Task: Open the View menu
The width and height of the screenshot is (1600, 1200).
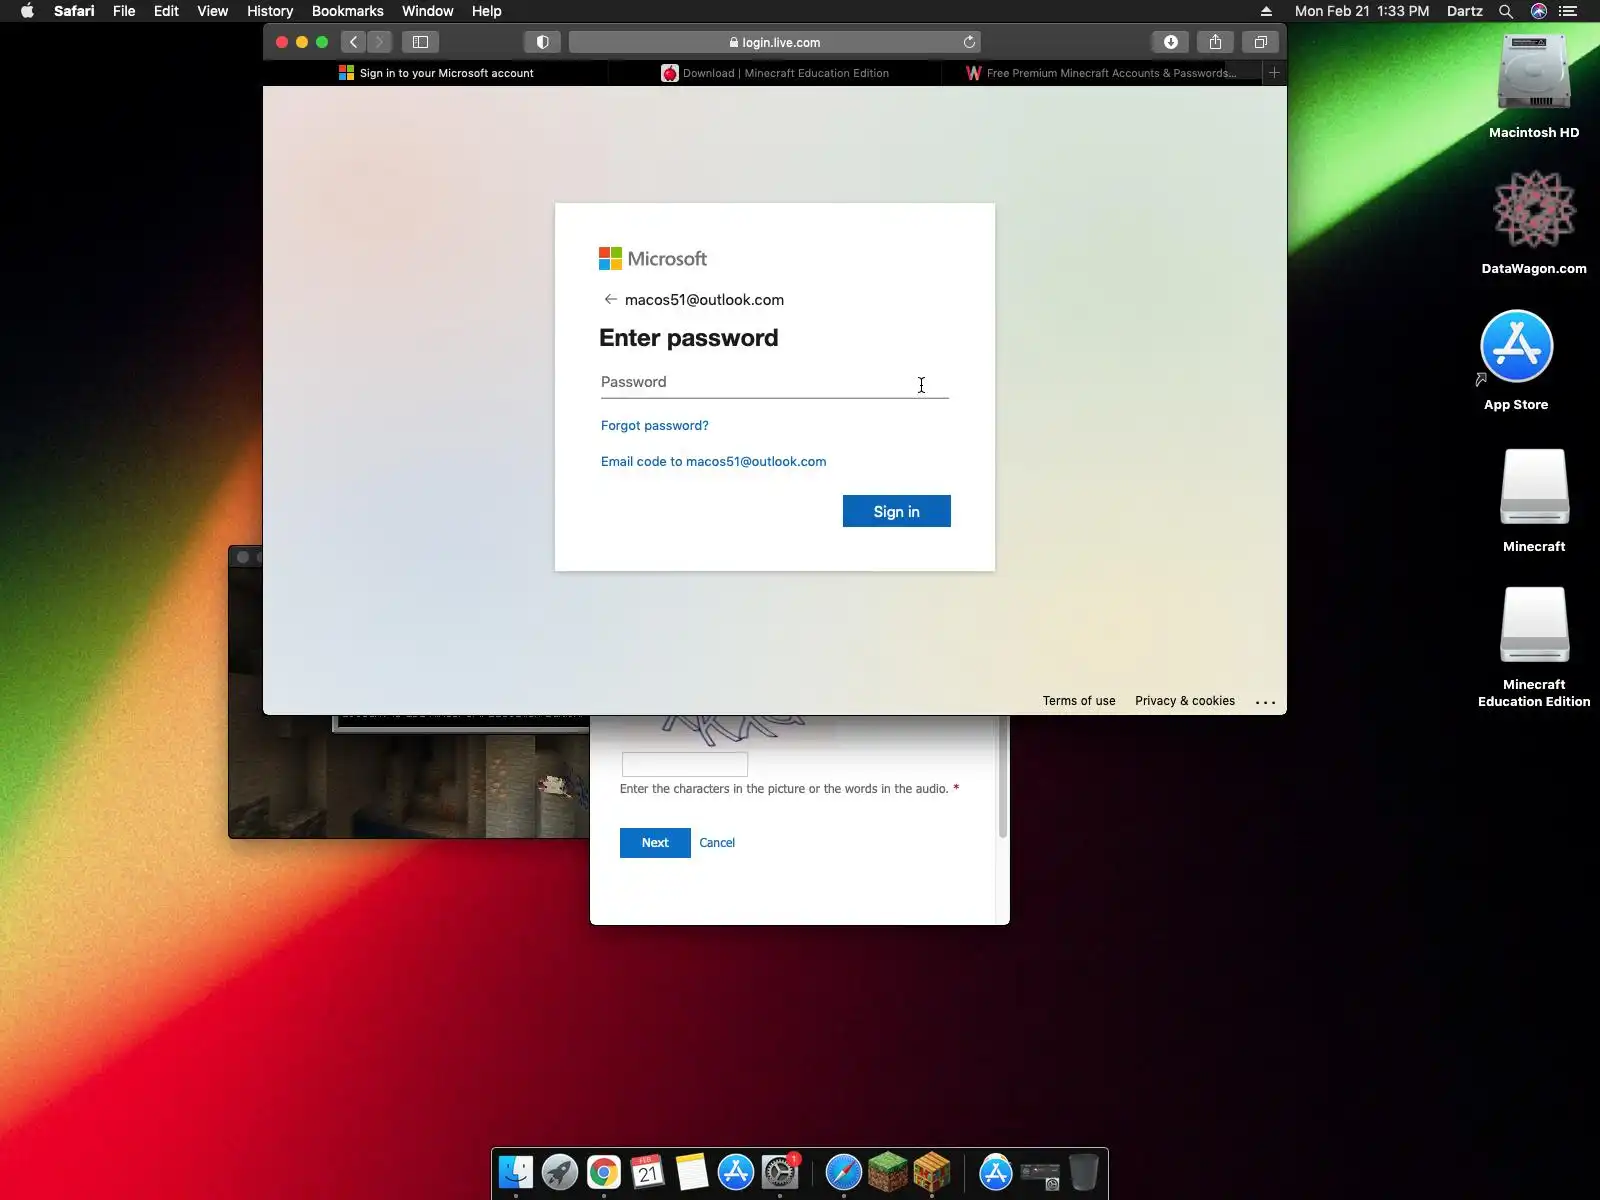Action: [x=212, y=11]
